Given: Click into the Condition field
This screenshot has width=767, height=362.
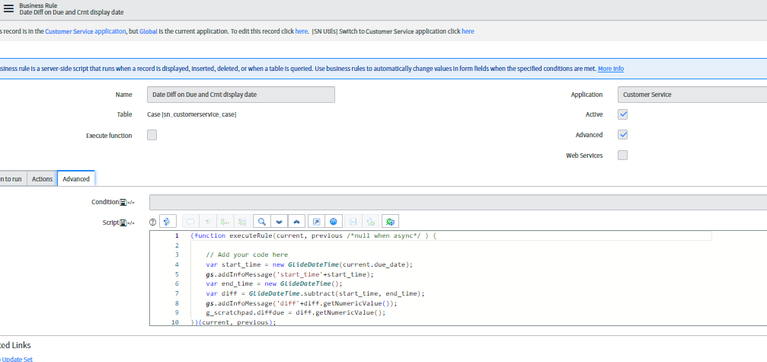Looking at the screenshot, I should (x=458, y=202).
